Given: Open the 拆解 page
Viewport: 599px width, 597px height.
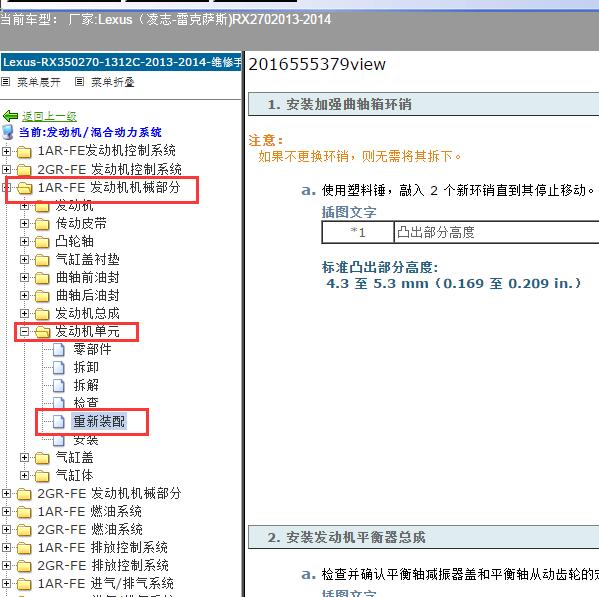Looking at the screenshot, I should [x=86, y=385].
